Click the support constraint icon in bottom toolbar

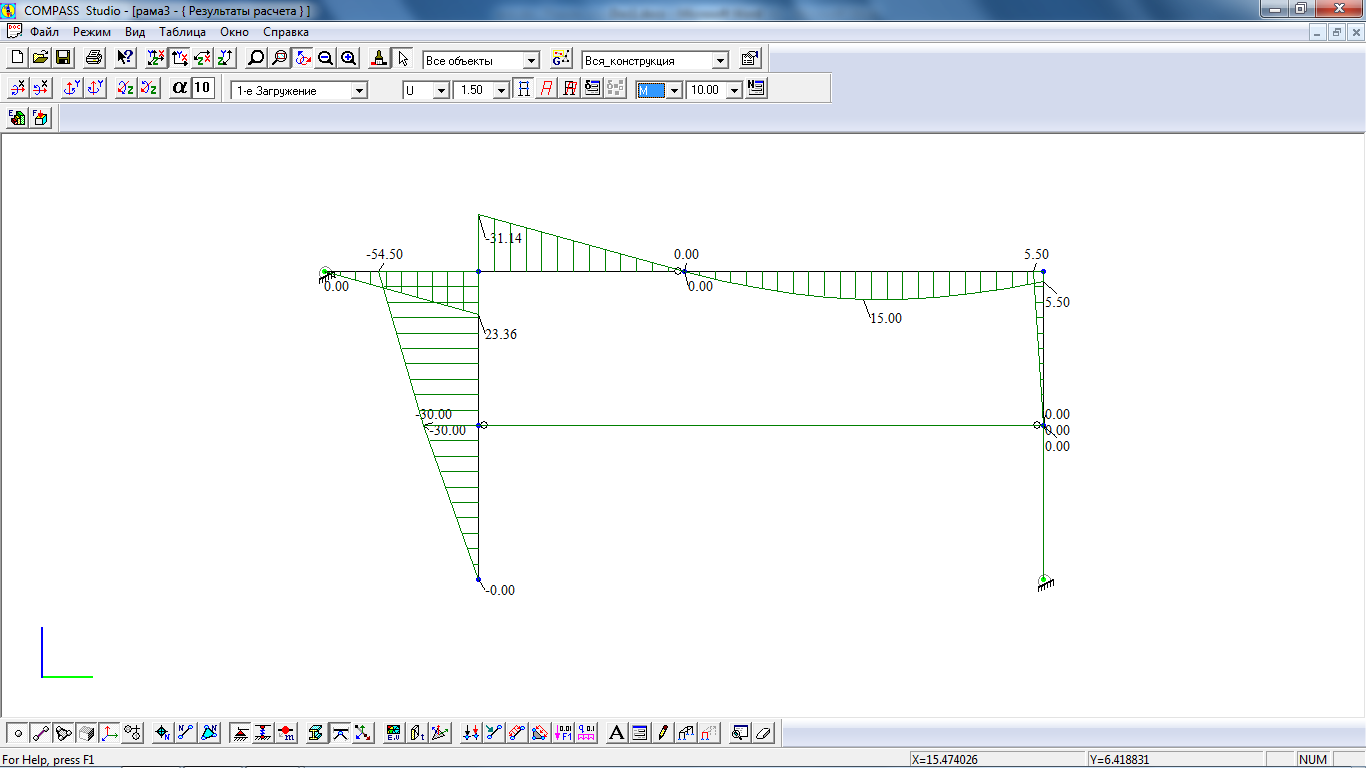coord(241,733)
